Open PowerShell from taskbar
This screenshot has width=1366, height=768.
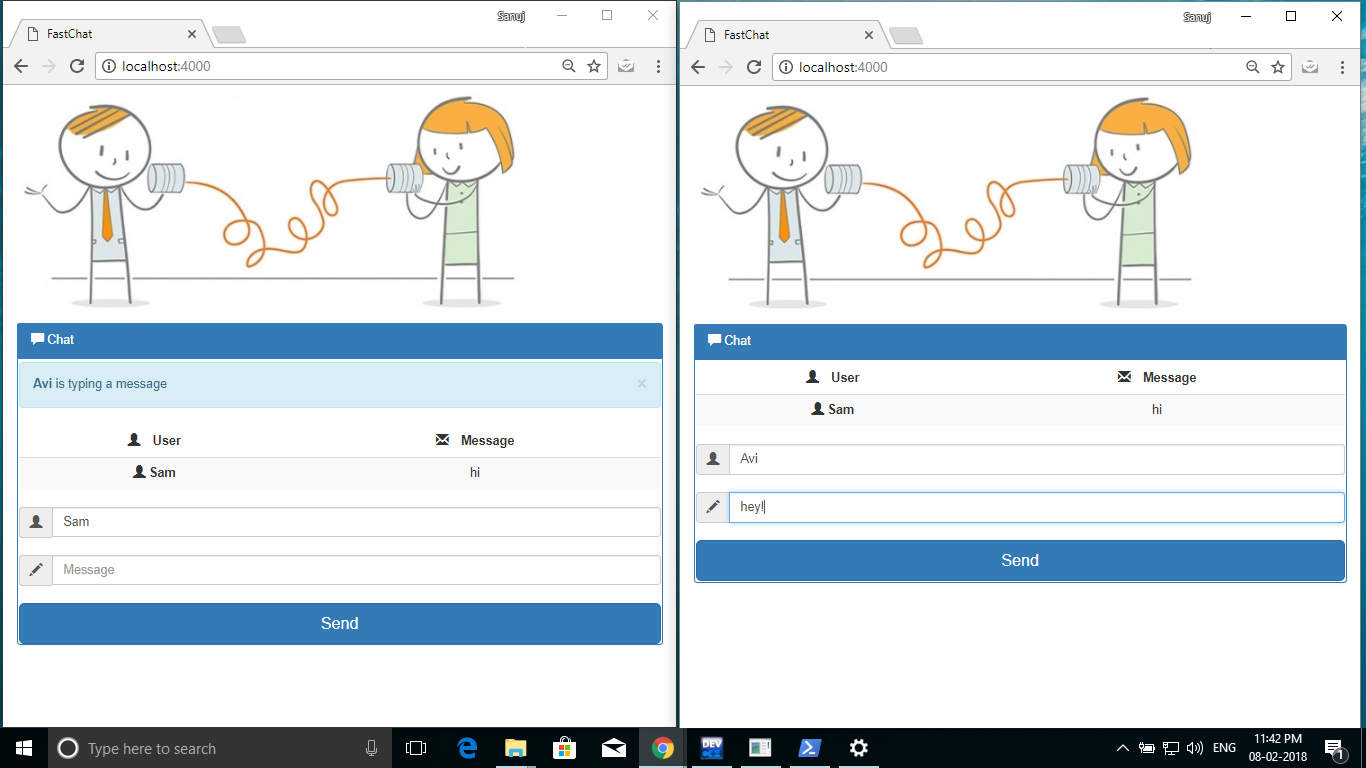(809, 748)
